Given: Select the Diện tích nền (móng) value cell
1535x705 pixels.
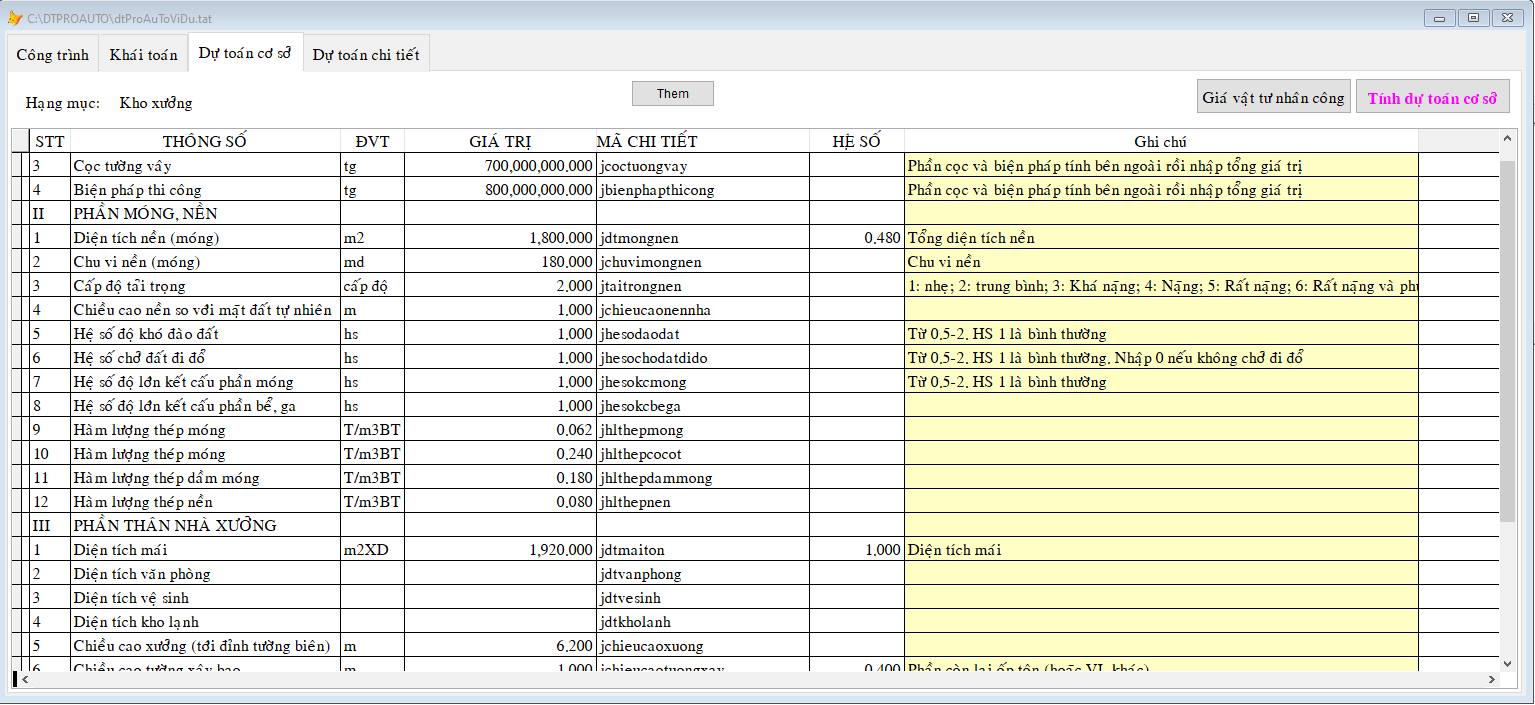Looking at the screenshot, I should pos(500,238).
